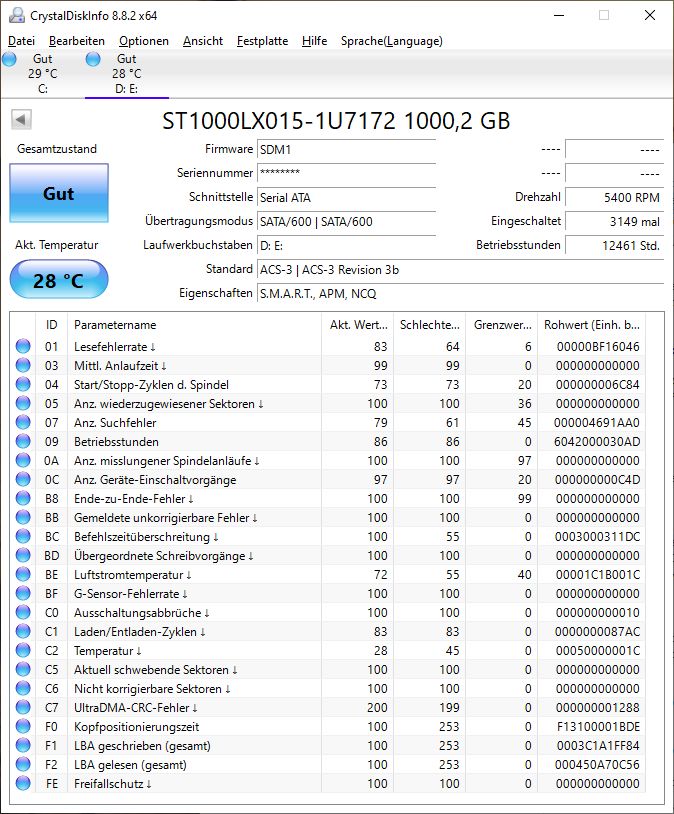Click the Akt. Wert... column header
This screenshot has width=674, height=814.
pos(358,325)
